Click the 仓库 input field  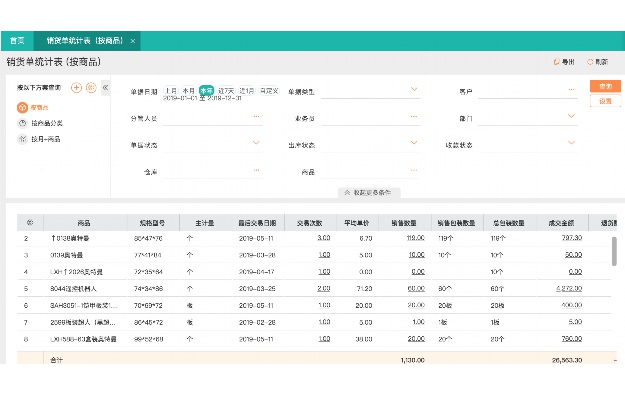213,172
